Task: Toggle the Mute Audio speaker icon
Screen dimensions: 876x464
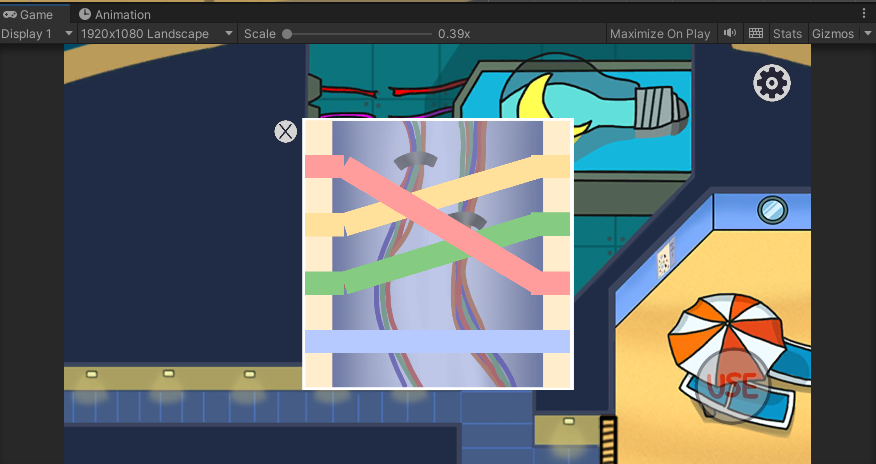Action: click(730, 34)
